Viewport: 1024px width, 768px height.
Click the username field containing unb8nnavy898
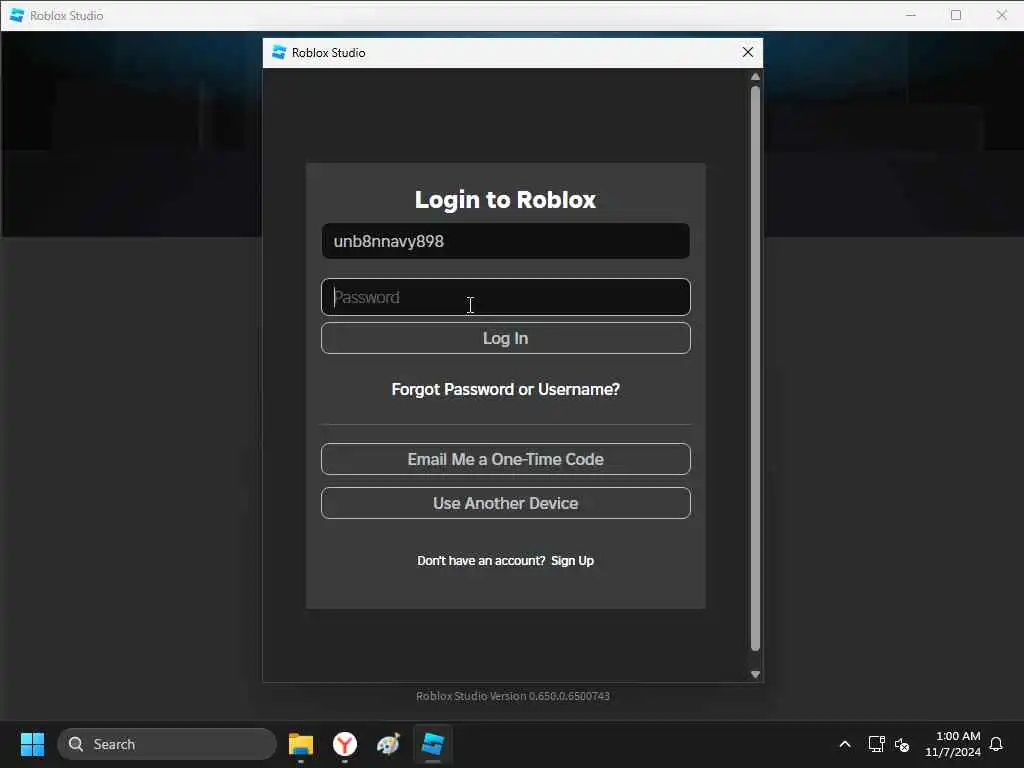[x=505, y=241]
